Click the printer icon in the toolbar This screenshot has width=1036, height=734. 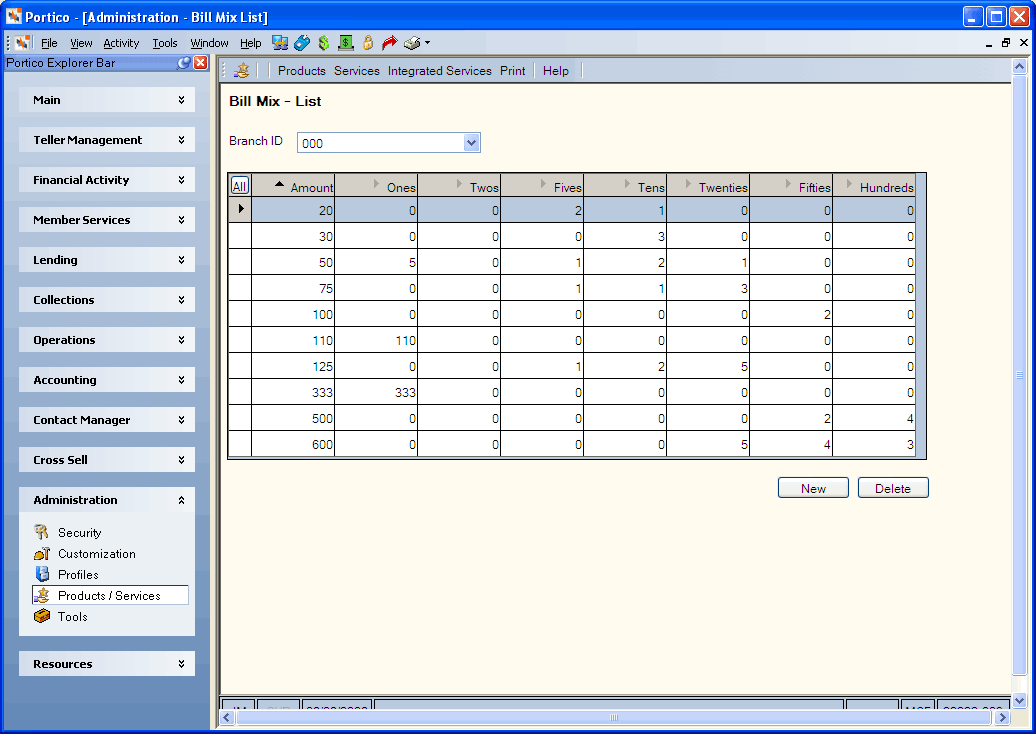pos(412,43)
